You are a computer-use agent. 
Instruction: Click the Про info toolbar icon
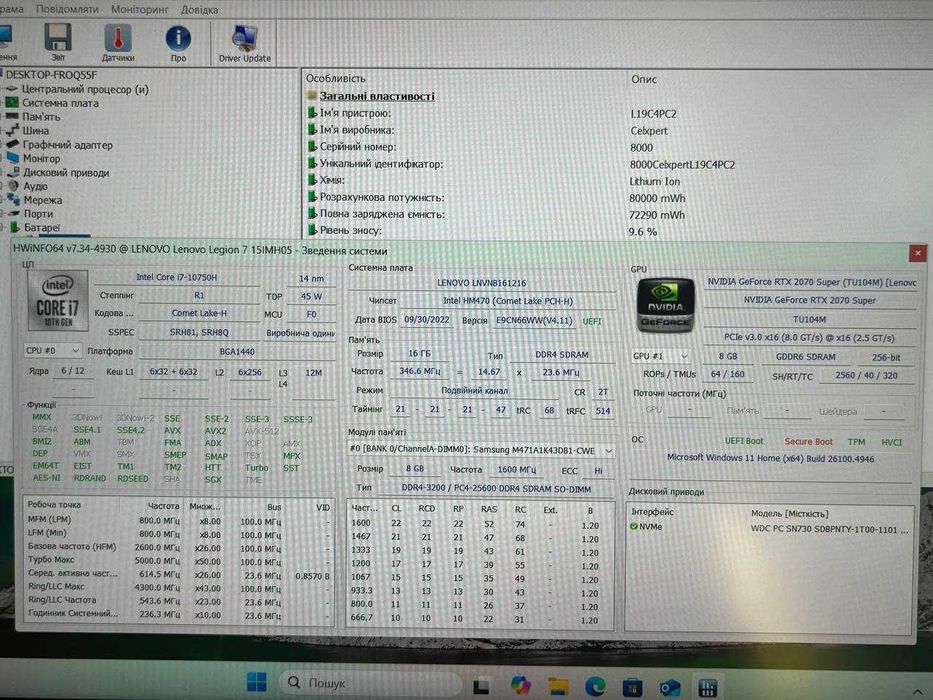point(178,43)
